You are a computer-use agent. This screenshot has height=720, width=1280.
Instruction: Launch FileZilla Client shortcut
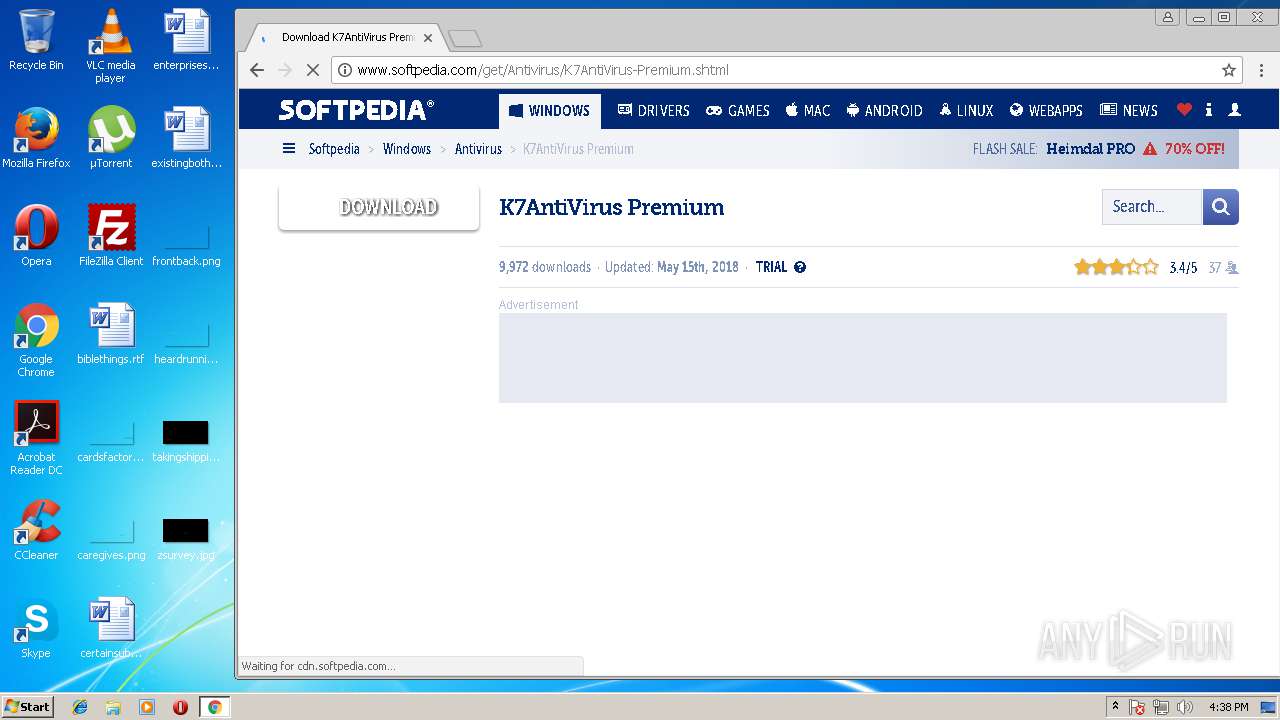point(110,236)
